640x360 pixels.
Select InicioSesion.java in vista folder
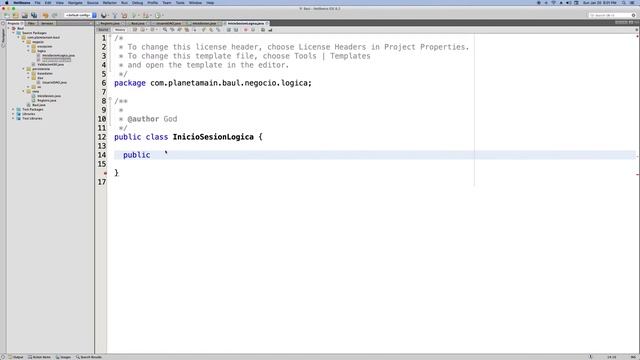click(49, 96)
